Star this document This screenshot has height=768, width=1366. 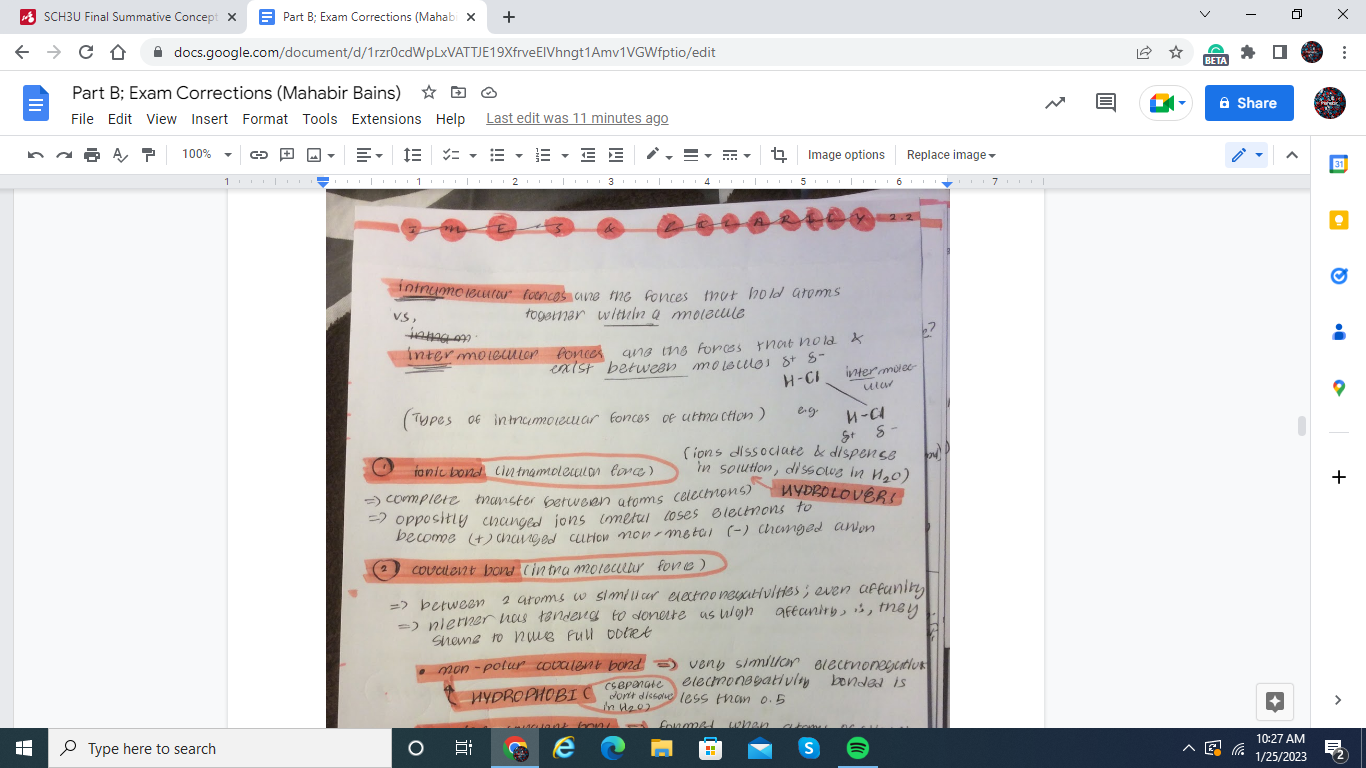point(429,92)
